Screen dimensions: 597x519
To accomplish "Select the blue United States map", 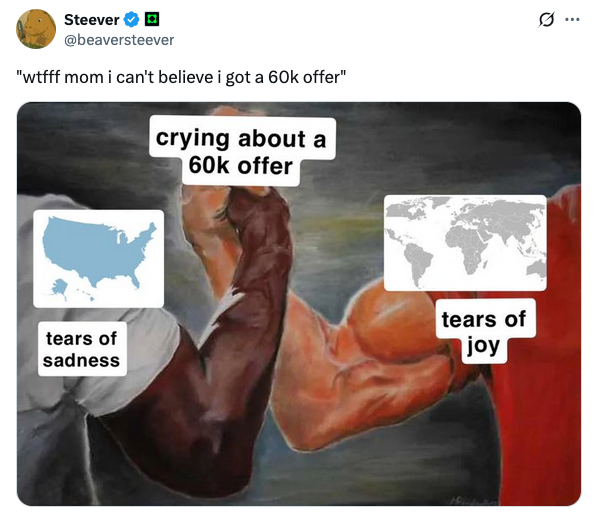I will point(99,259).
